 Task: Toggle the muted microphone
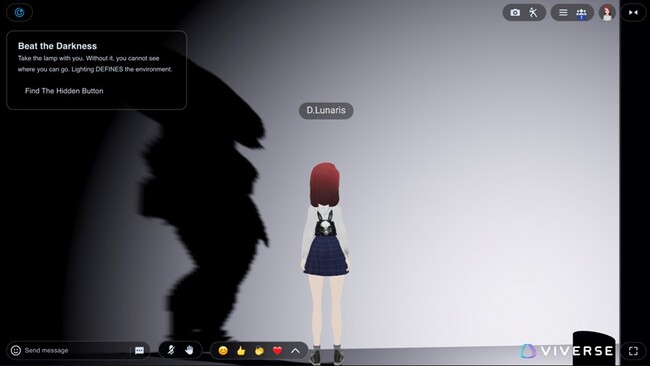coord(171,350)
